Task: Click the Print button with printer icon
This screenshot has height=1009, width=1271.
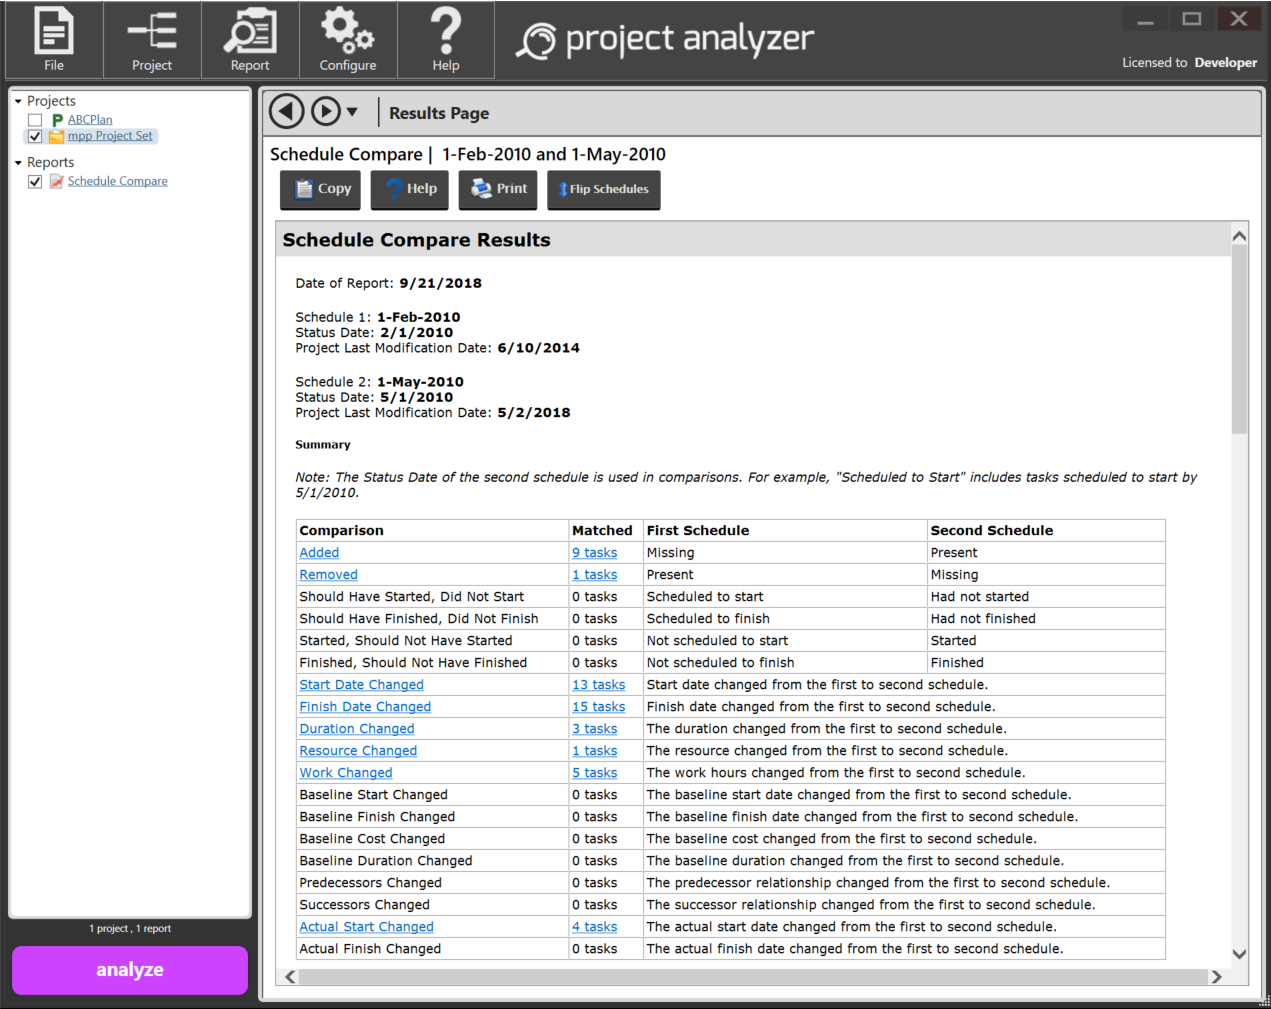Action: coord(498,189)
